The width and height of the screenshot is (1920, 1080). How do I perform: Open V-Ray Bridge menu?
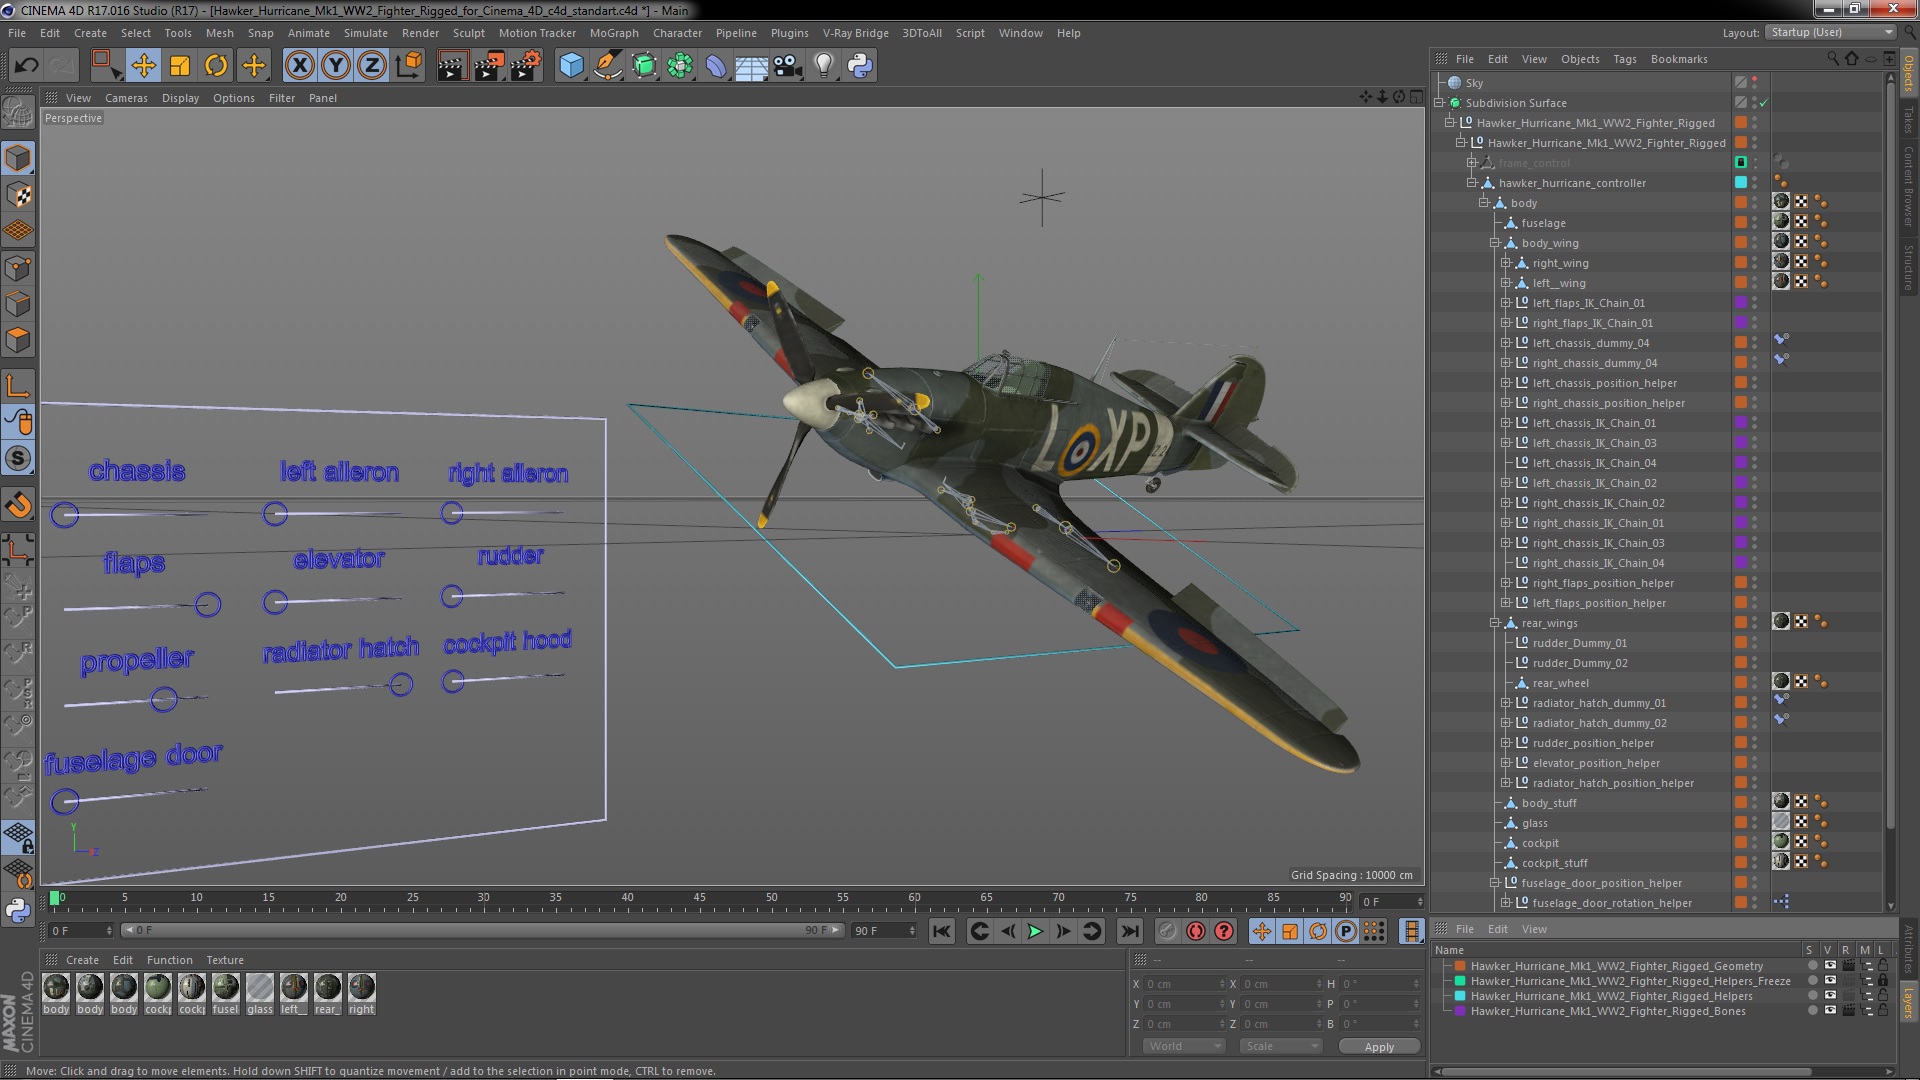click(x=855, y=33)
